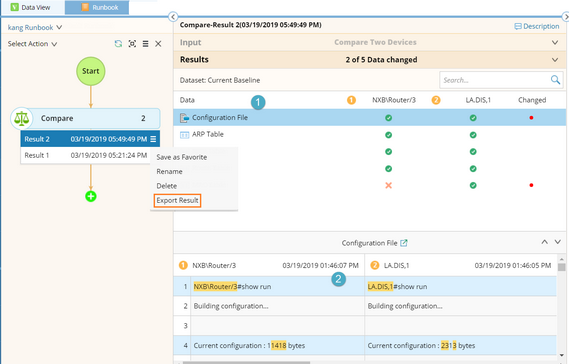Click the Compare scales icon
This screenshot has height=364, width=569.
pyautogui.click(x=22, y=118)
